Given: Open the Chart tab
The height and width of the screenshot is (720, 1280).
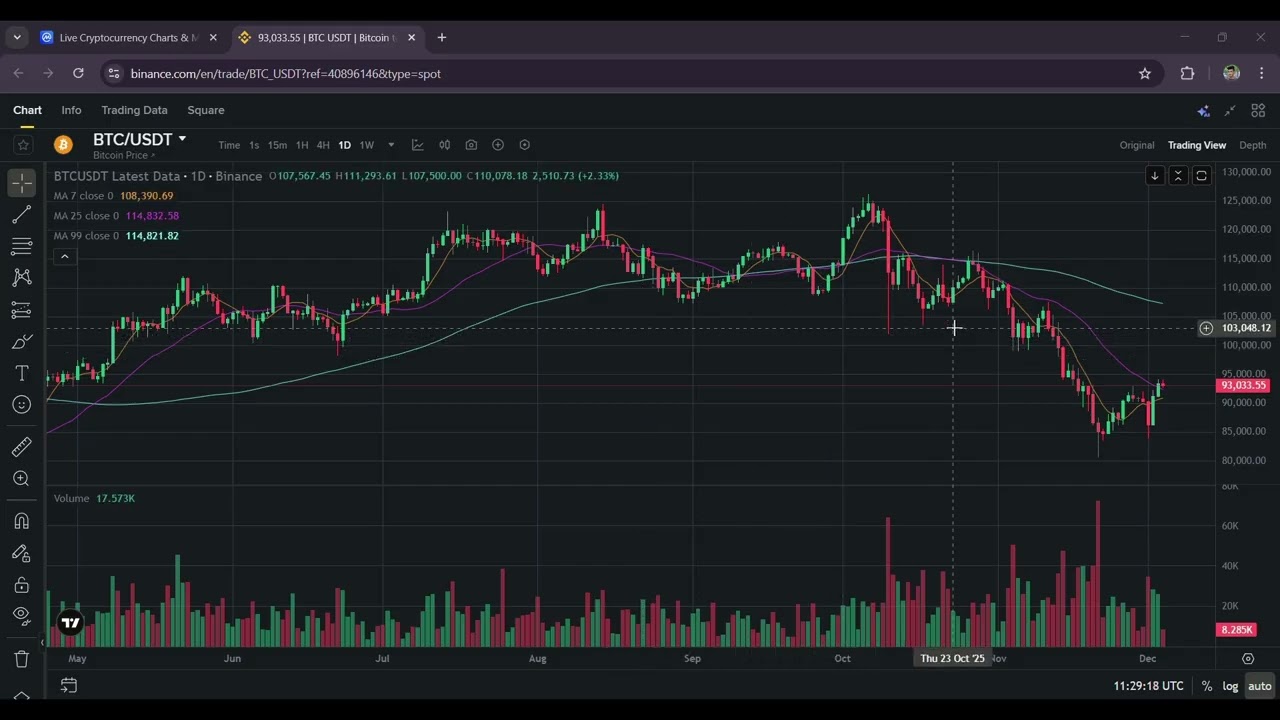Looking at the screenshot, I should click(27, 110).
